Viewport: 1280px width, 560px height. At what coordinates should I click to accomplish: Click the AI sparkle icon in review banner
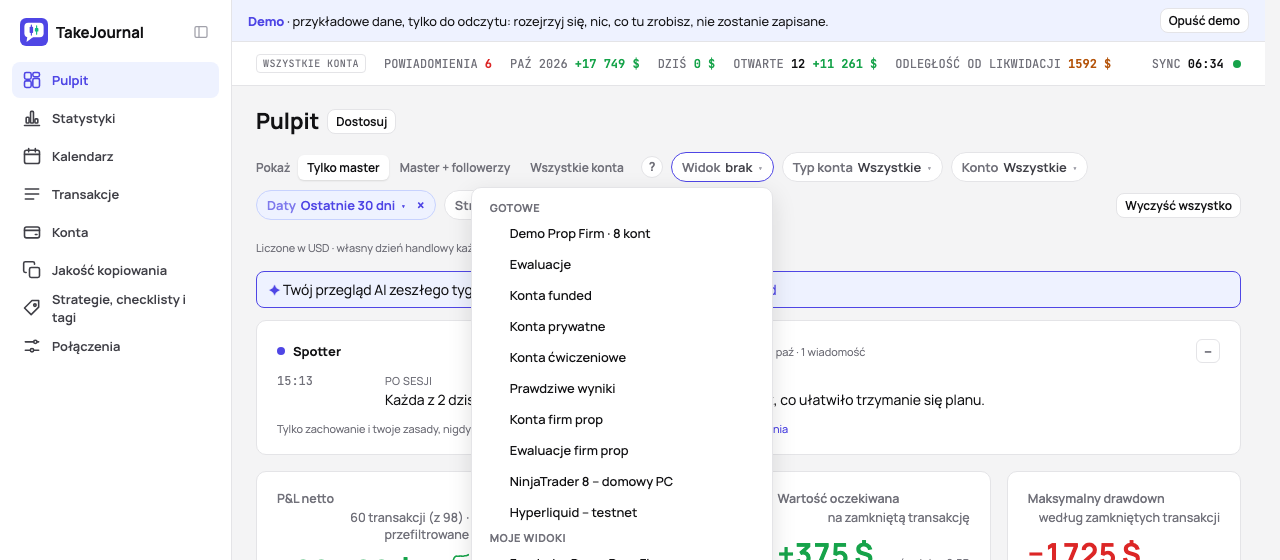click(x=274, y=290)
